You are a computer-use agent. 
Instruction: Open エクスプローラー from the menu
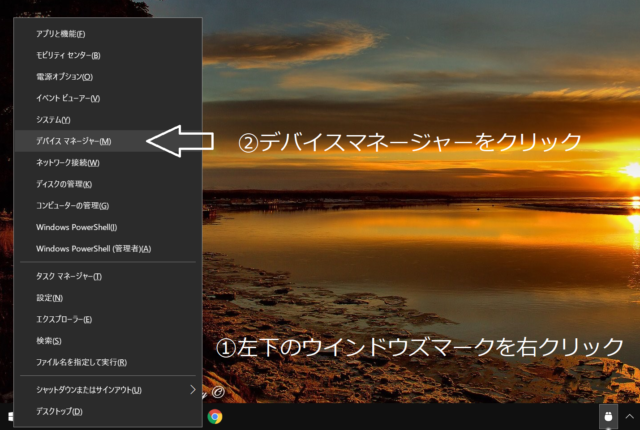point(108,319)
